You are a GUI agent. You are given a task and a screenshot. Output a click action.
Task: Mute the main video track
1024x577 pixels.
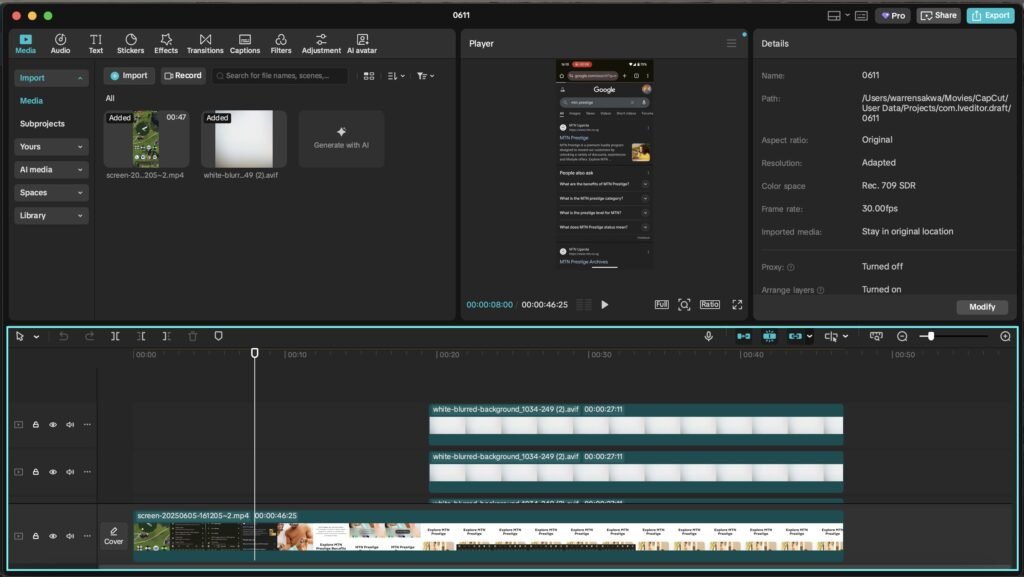70,536
